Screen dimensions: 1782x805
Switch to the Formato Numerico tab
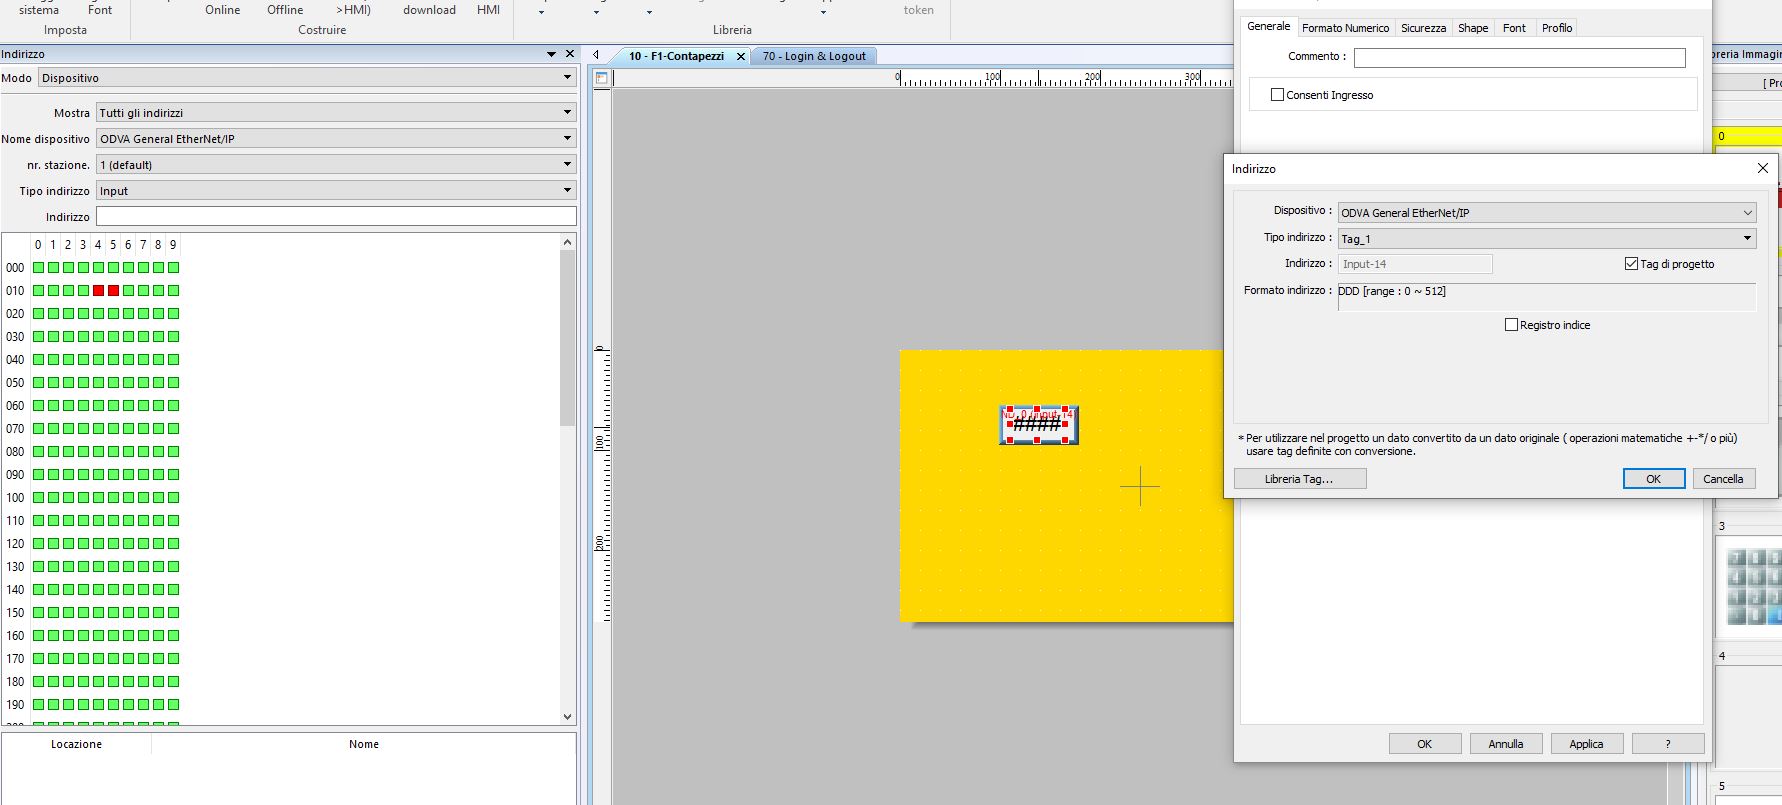pos(1345,28)
